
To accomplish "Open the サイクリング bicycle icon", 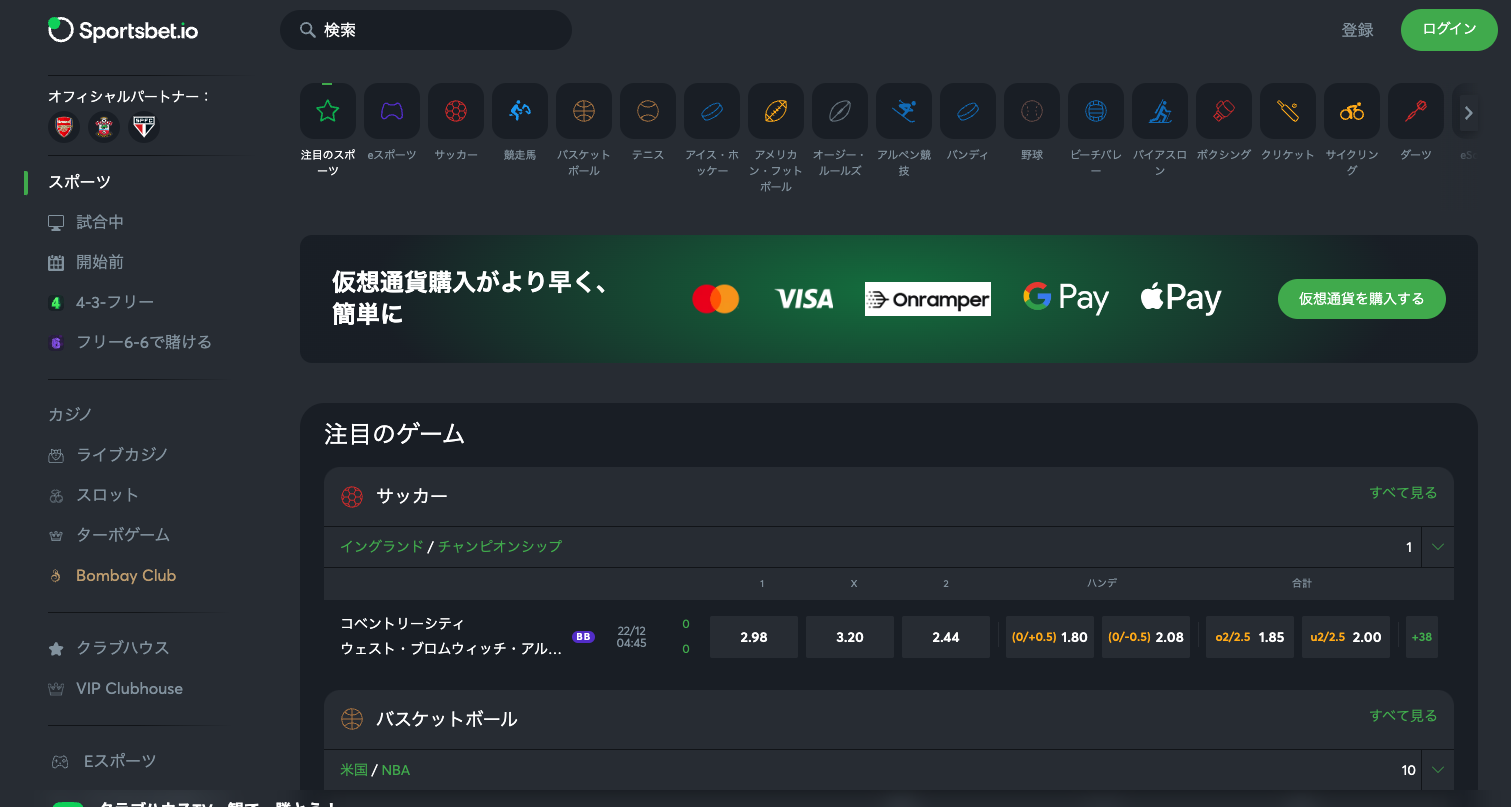I will [x=1352, y=111].
